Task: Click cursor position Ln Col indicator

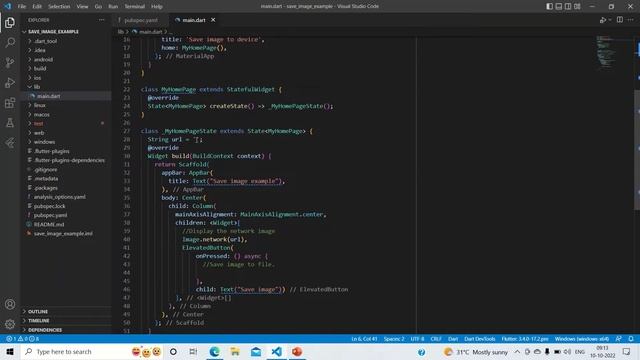Action: click(x=364, y=339)
